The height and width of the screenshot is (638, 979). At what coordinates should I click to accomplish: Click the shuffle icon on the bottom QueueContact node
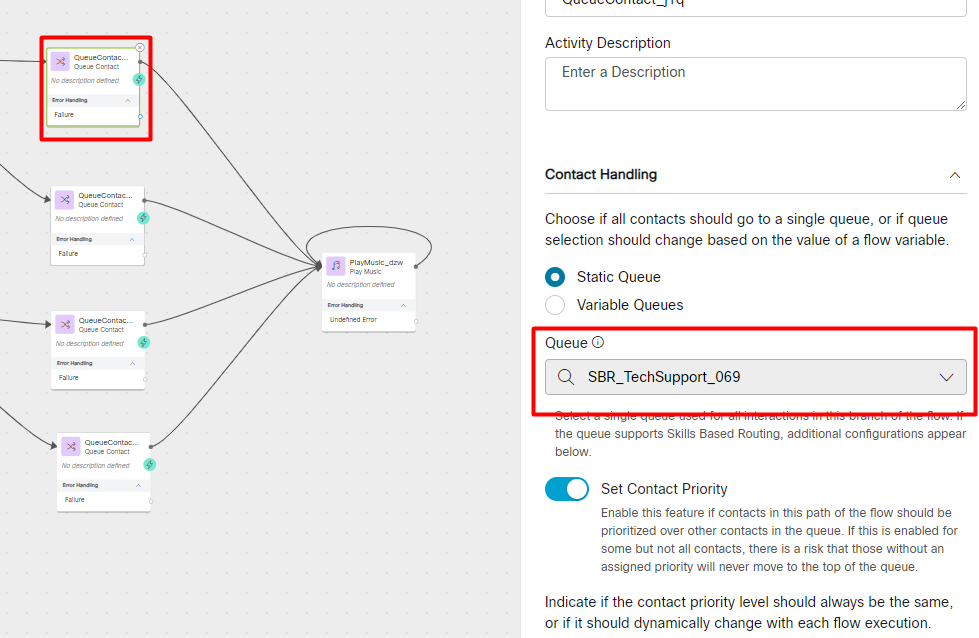click(71, 446)
